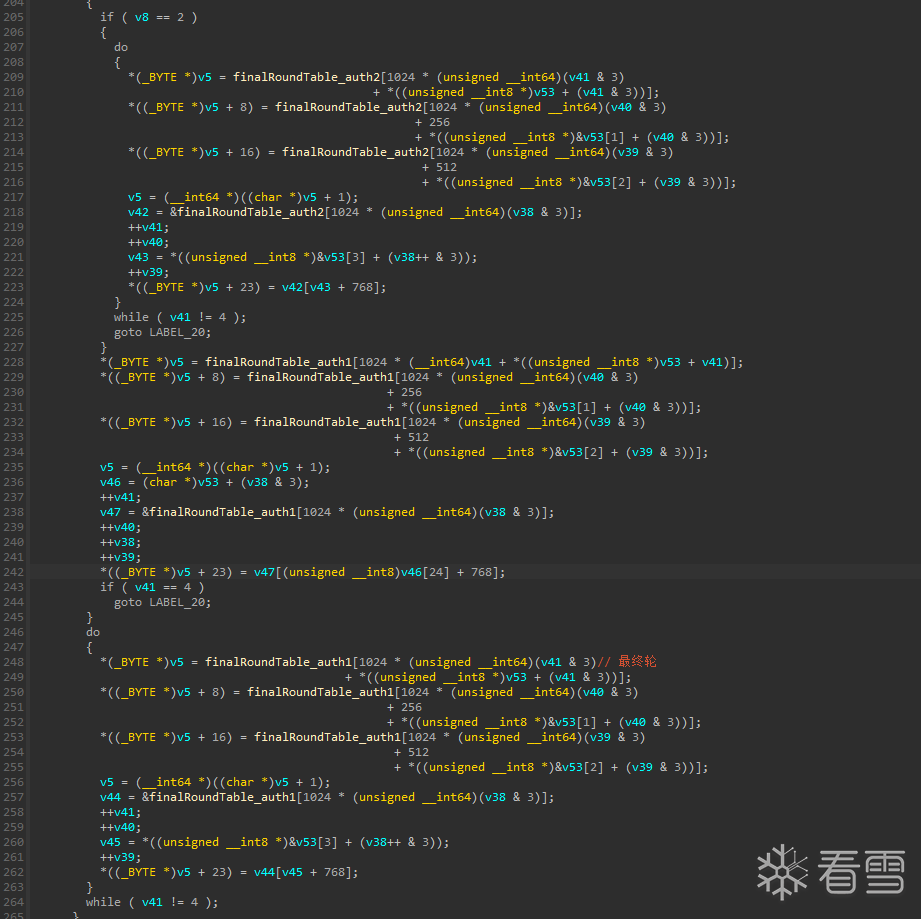Click the '+ 512' offset on line 233
The image size is (921, 919).
pyautogui.click(x=411, y=437)
